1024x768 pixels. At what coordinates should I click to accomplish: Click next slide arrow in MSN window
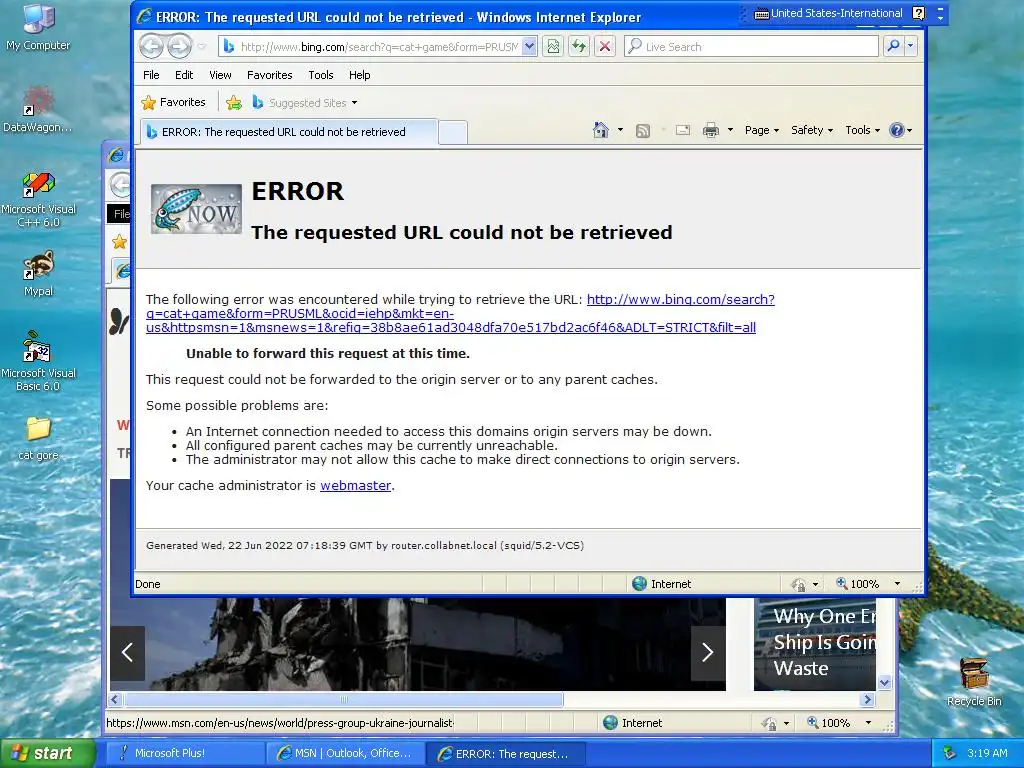point(708,652)
